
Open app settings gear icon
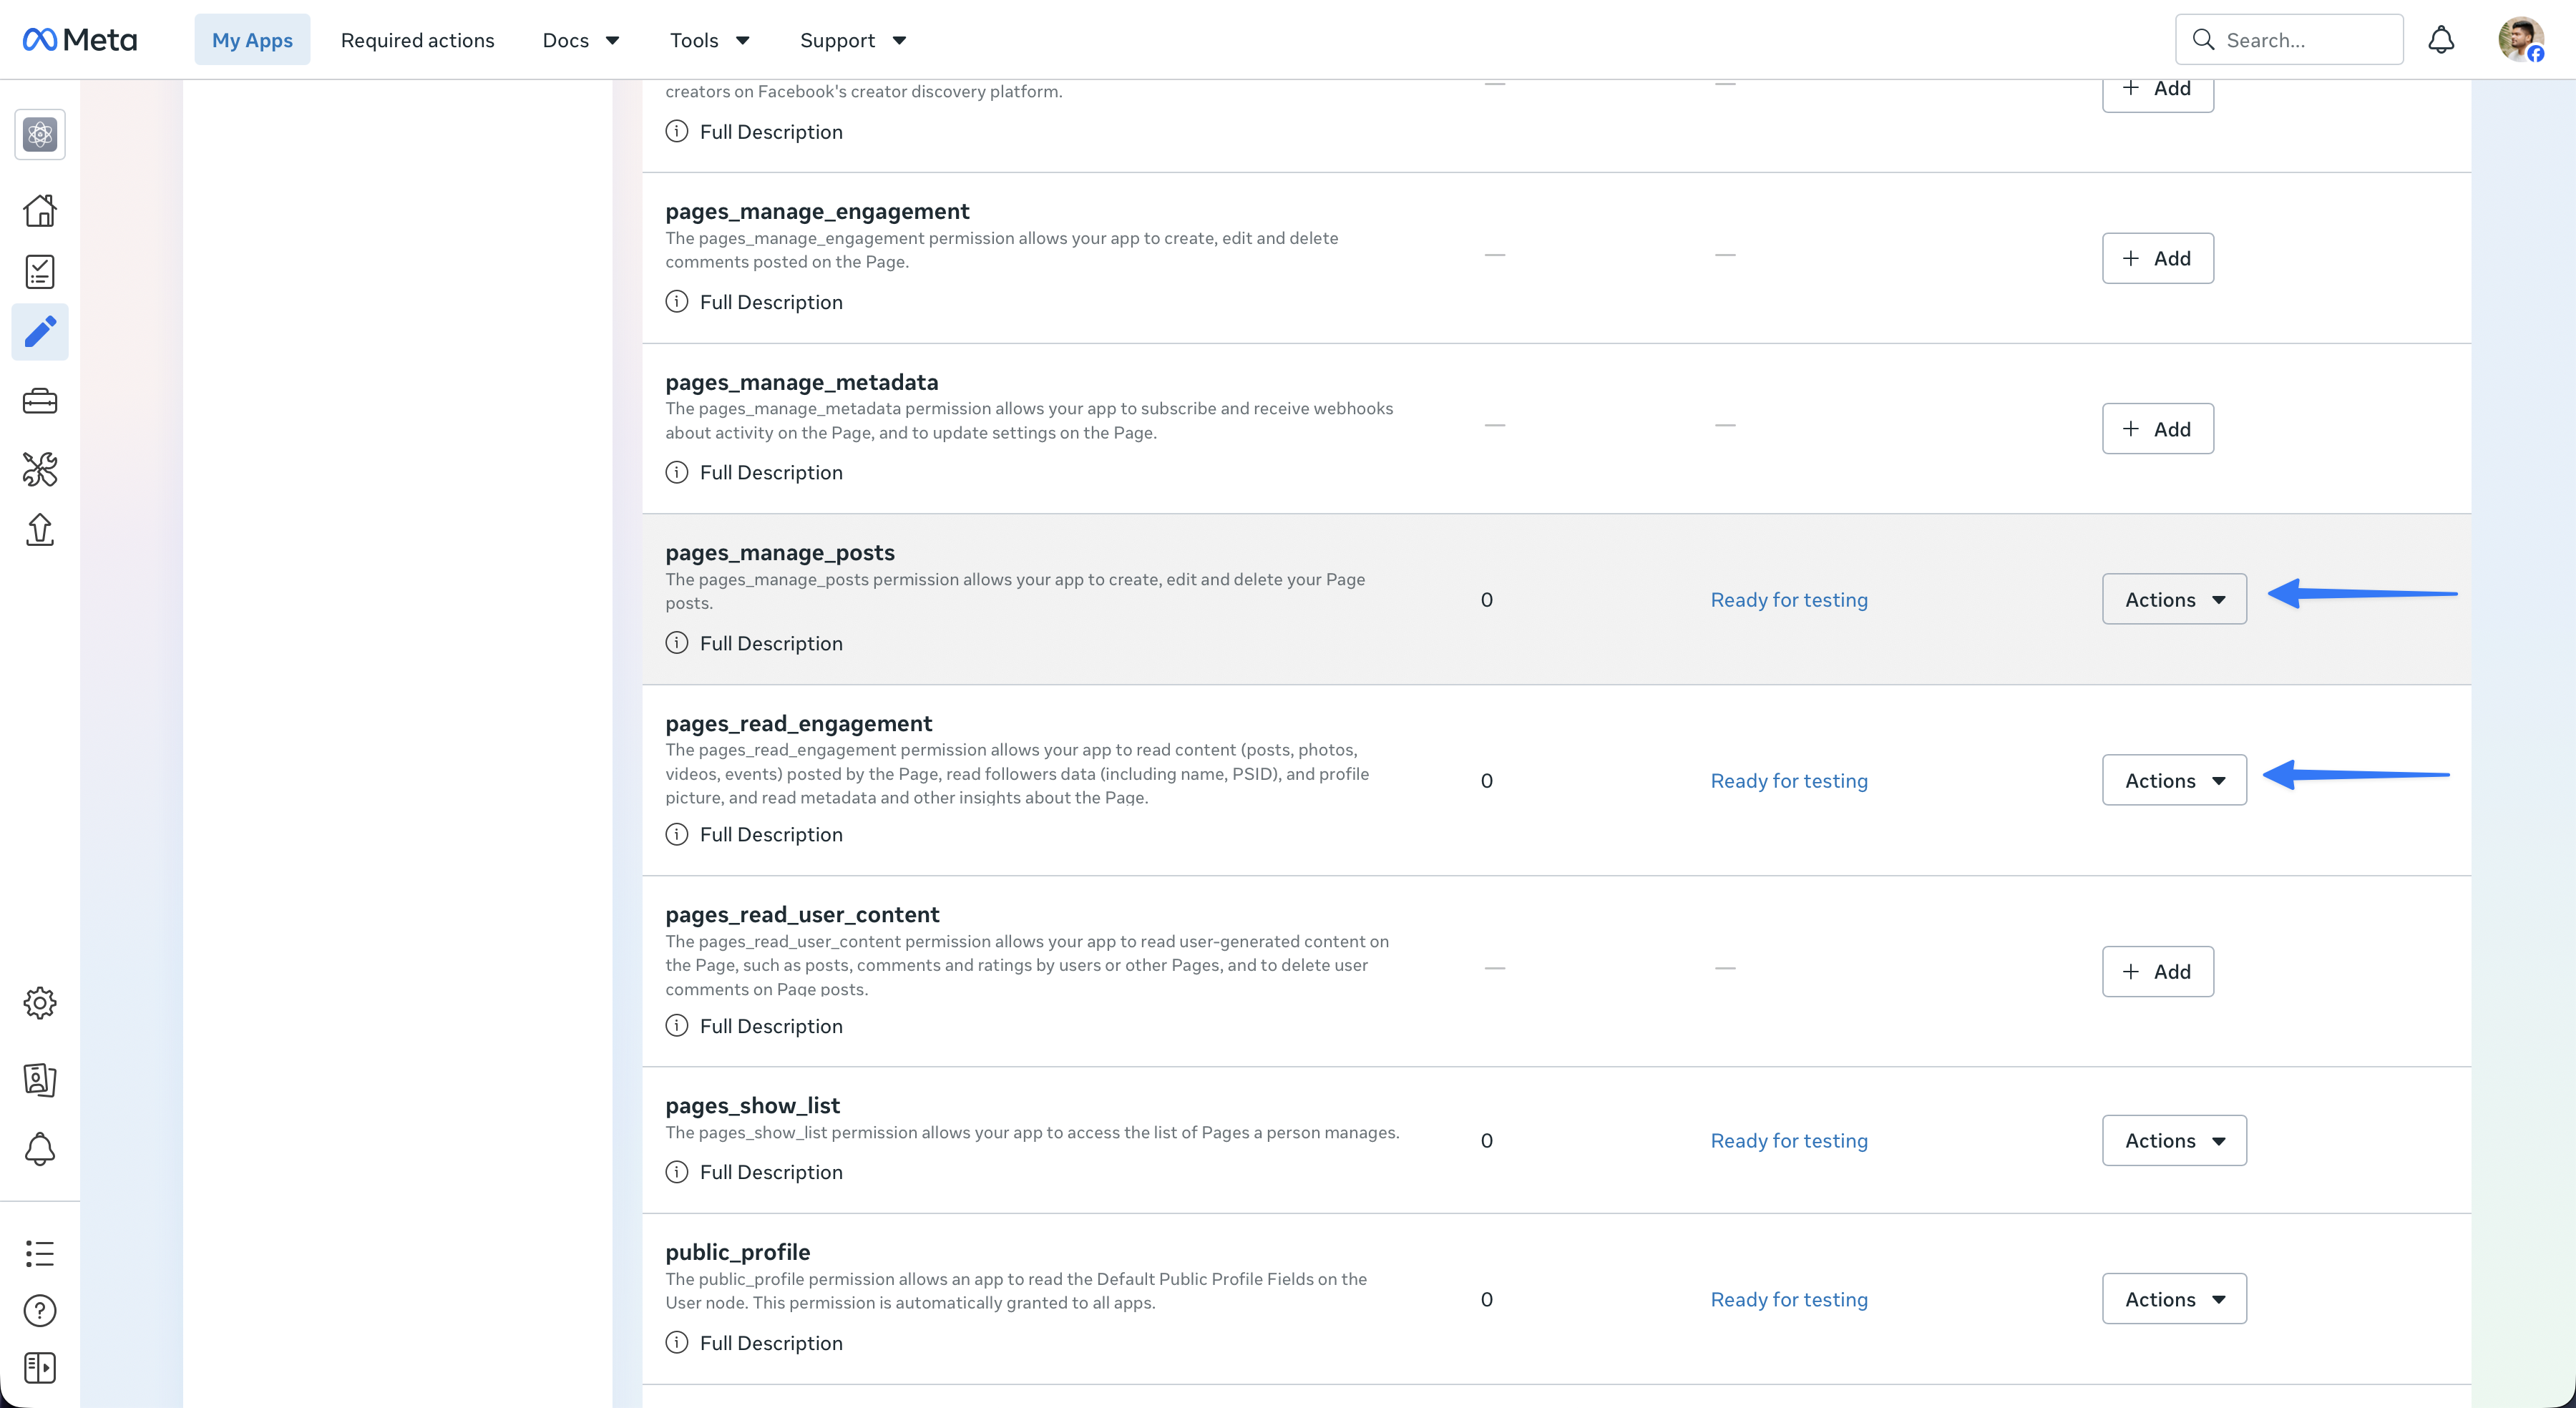click(x=40, y=1003)
